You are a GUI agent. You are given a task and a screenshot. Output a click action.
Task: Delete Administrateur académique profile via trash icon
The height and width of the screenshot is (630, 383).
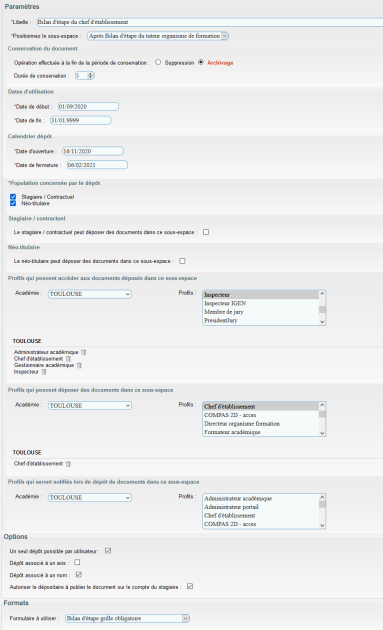coord(83,352)
